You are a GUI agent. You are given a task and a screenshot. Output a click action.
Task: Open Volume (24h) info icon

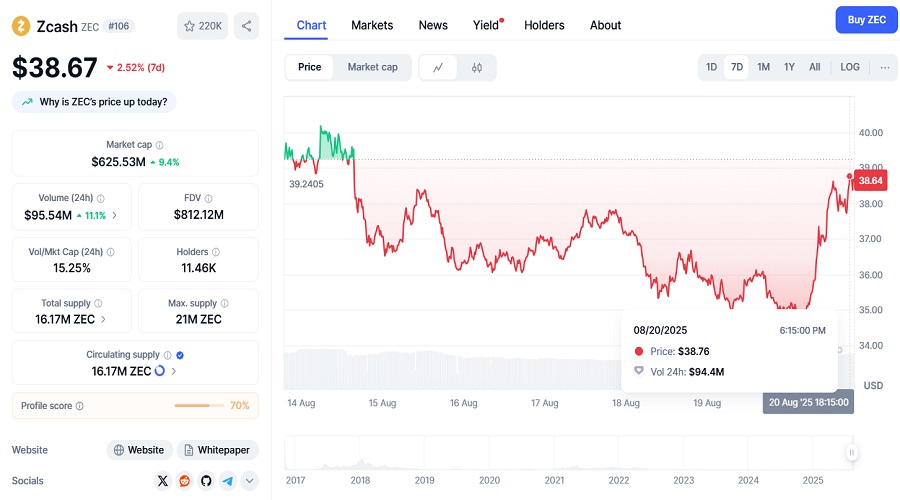pos(101,199)
